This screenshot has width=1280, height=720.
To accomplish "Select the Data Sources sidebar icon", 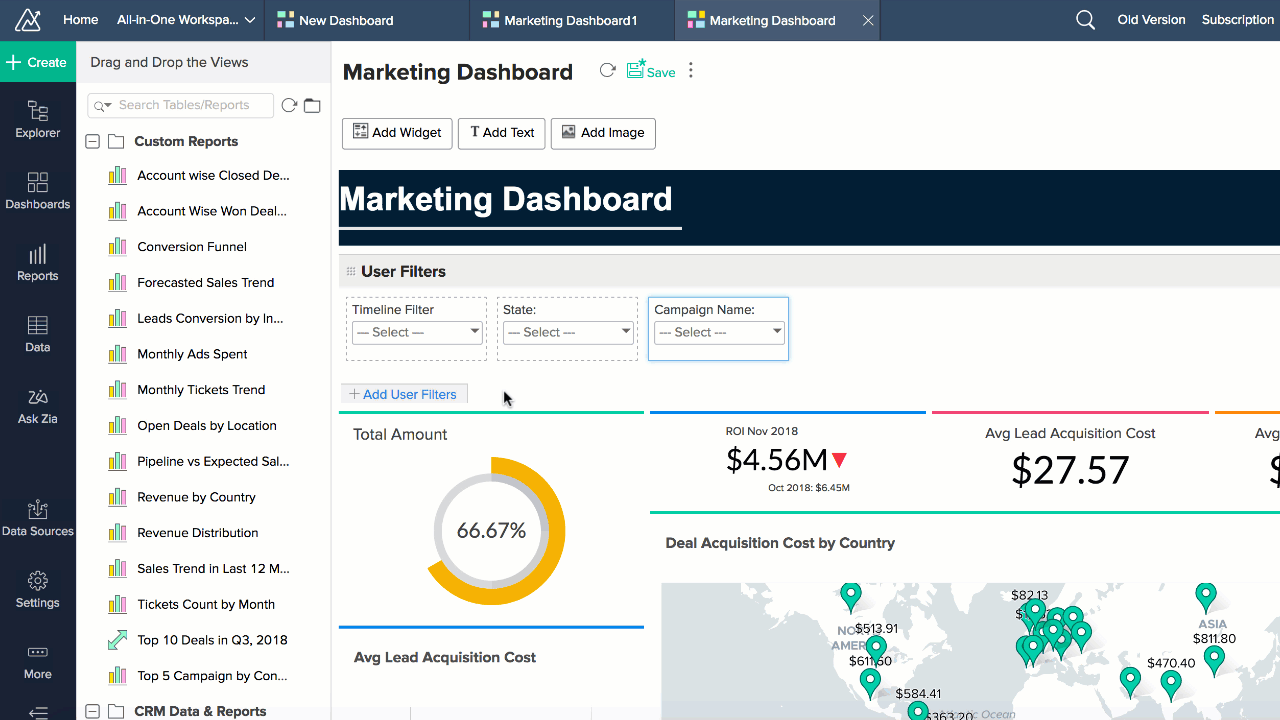I will [x=37, y=518].
